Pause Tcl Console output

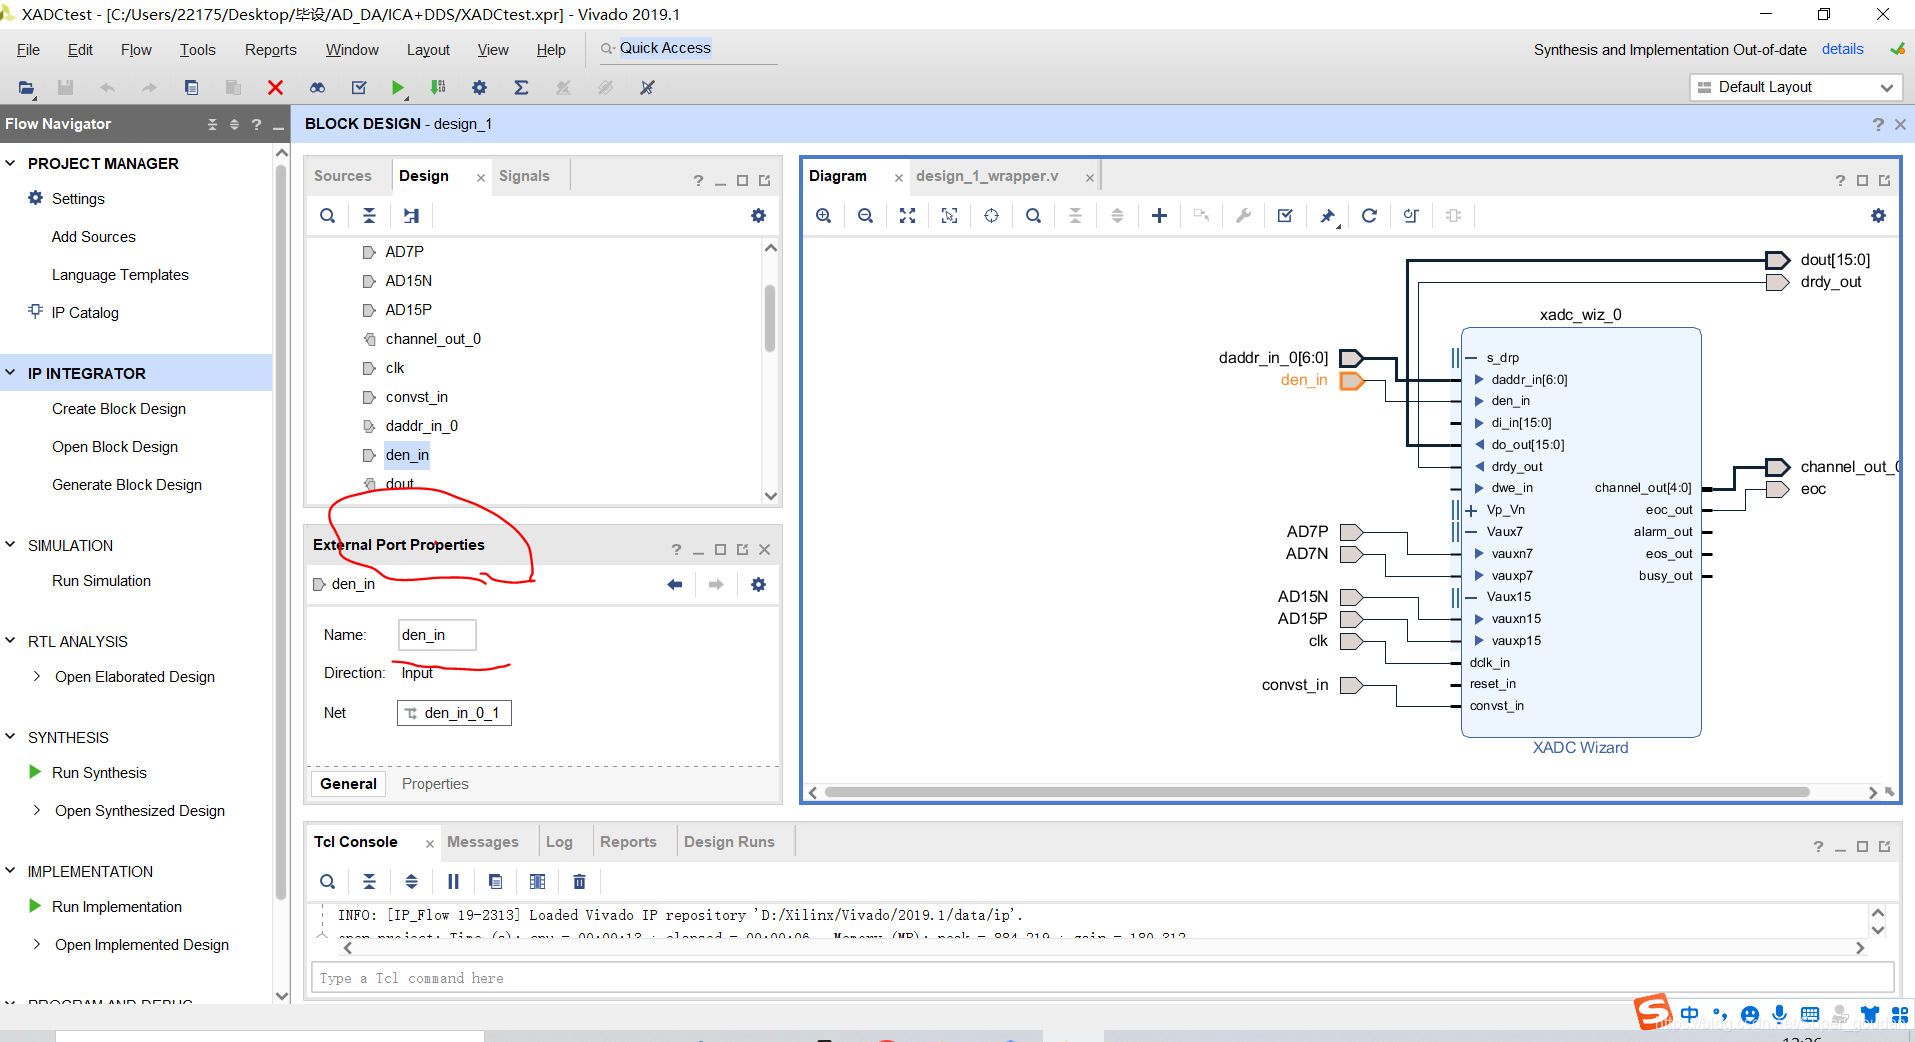pyautogui.click(x=453, y=881)
